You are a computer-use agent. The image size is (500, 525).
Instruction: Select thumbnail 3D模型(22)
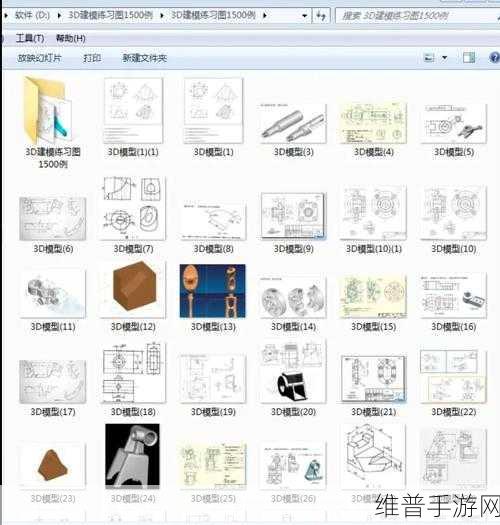click(453, 376)
